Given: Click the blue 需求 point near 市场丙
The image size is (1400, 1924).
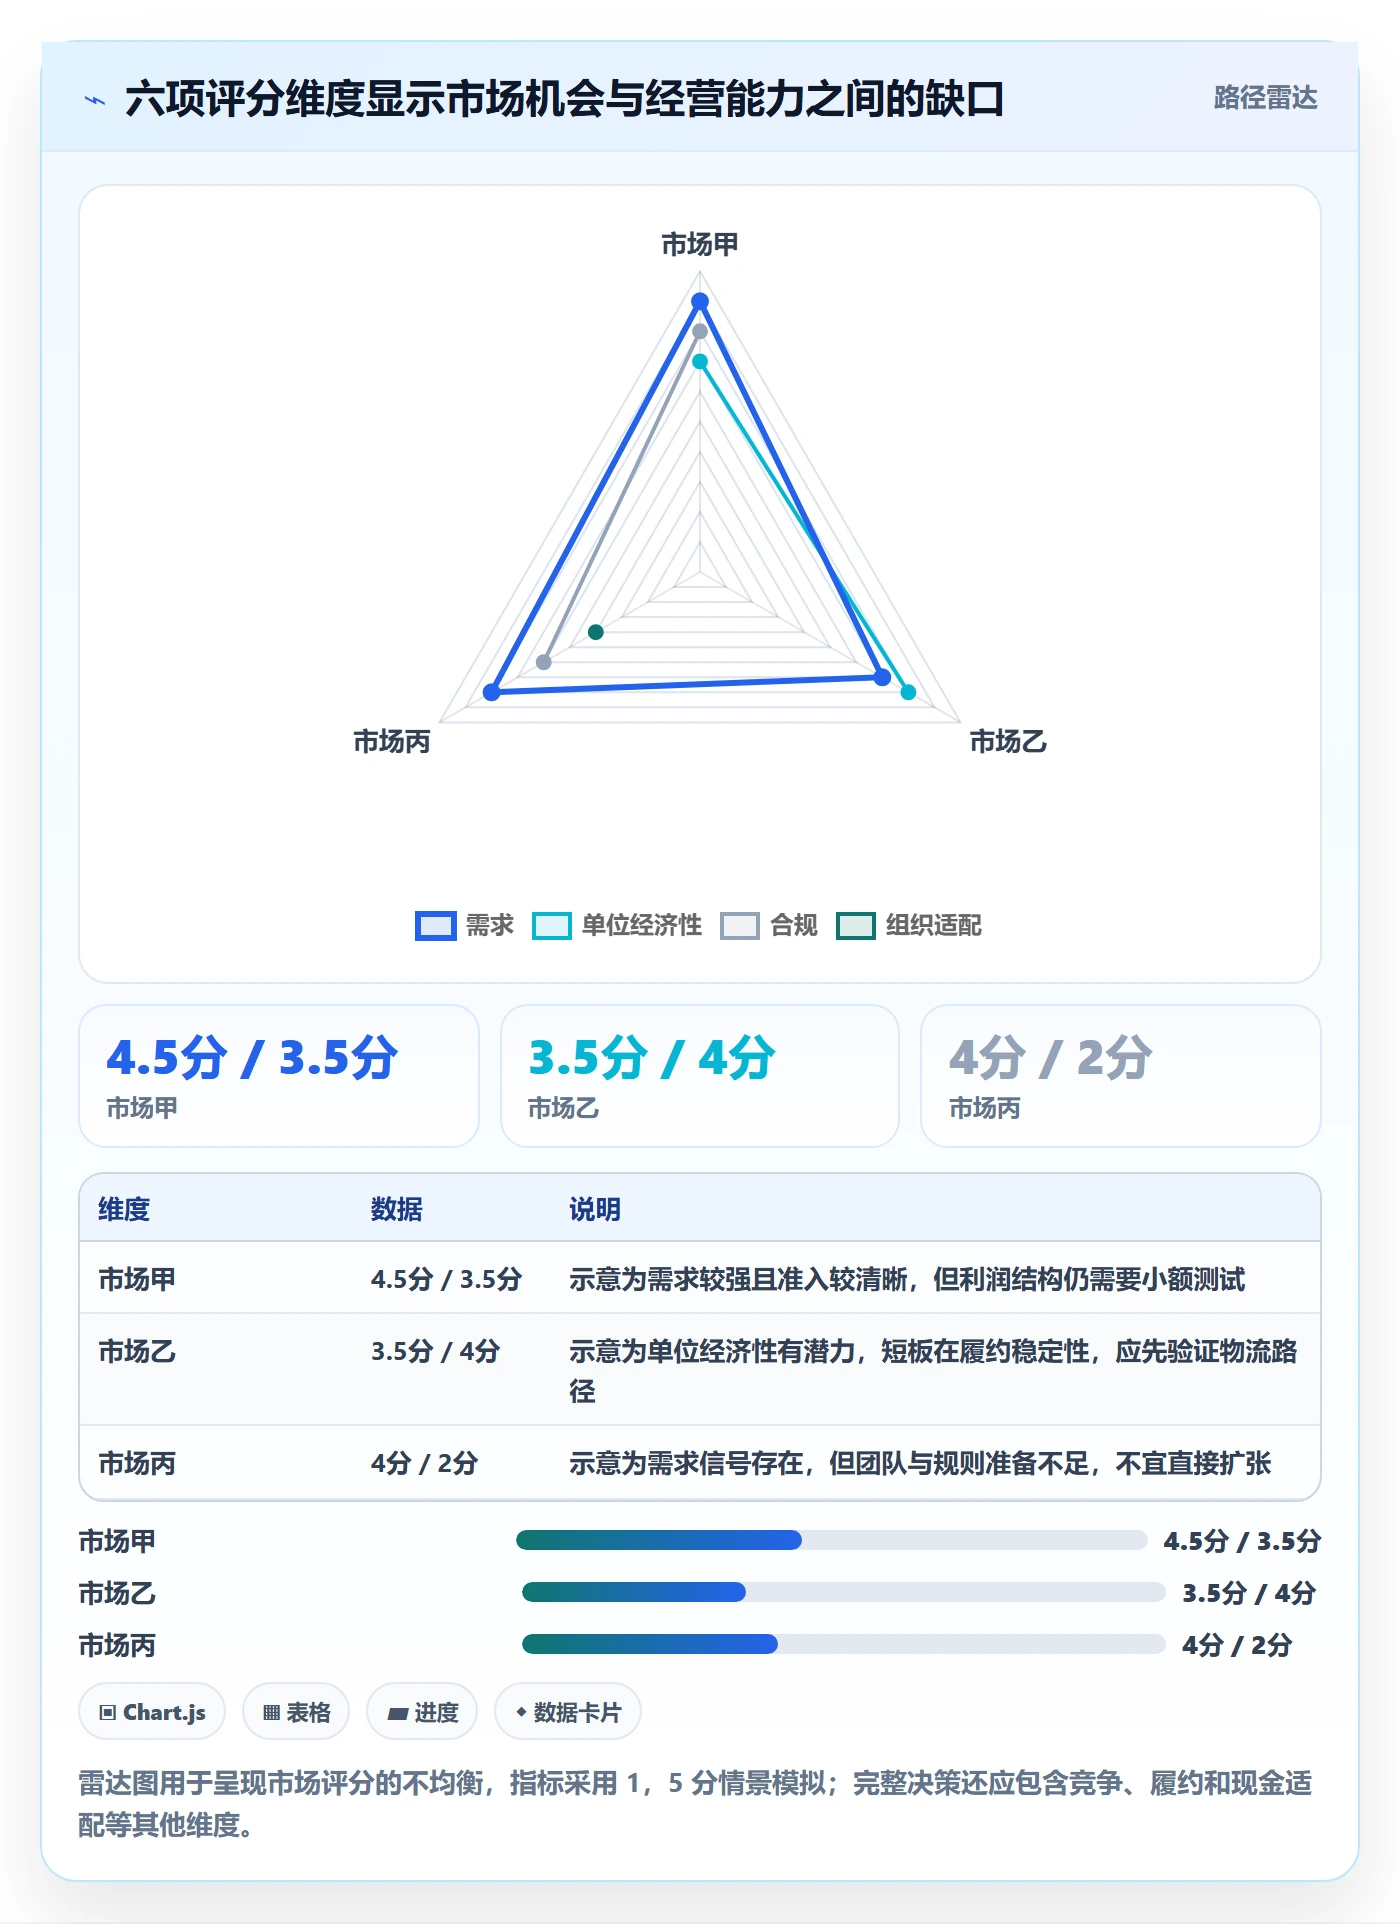Looking at the screenshot, I should pos(492,692).
